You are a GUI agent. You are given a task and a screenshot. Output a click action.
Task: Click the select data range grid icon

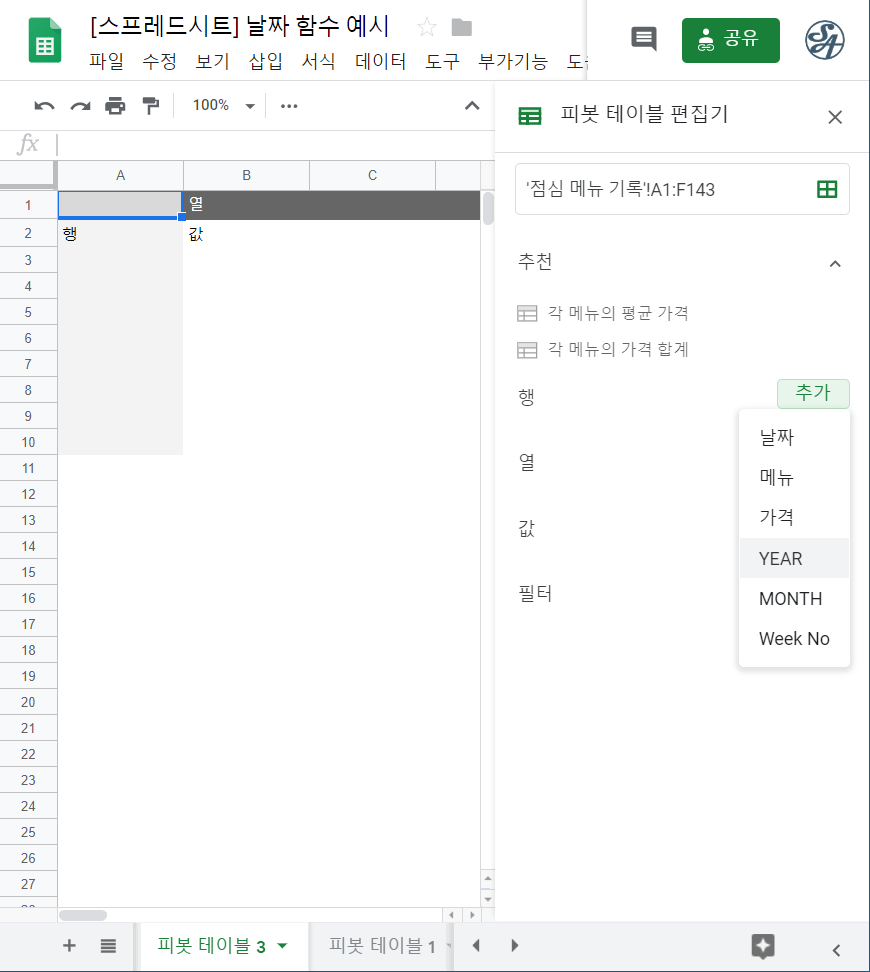pyautogui.click(x=827, y=189)
